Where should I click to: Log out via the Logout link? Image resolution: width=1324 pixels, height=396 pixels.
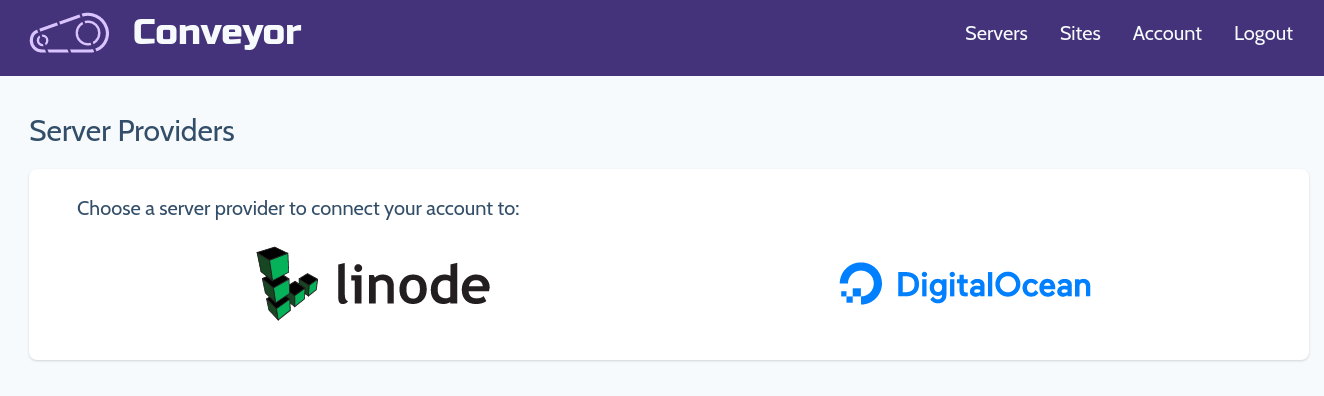pos(1263,33)
